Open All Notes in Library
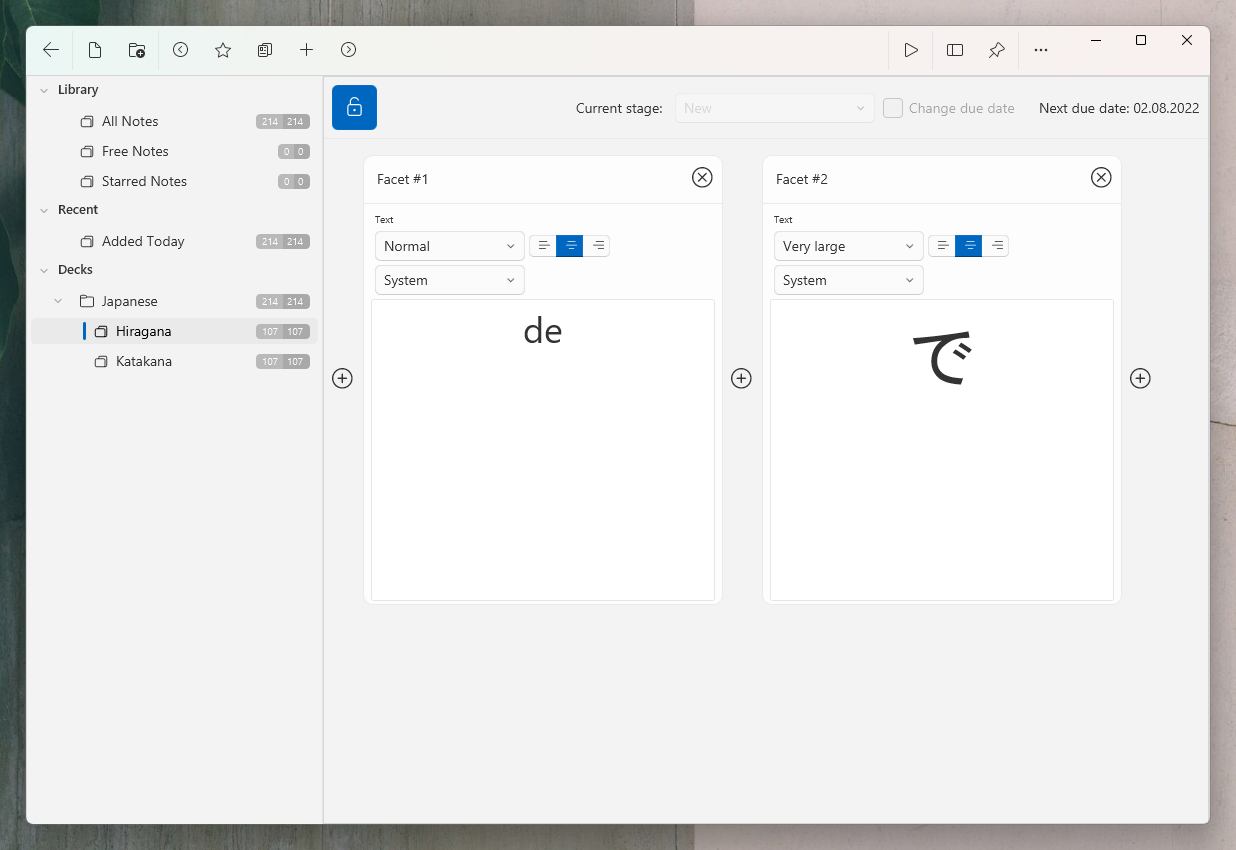1236x850 pixels. coord(130,121)
